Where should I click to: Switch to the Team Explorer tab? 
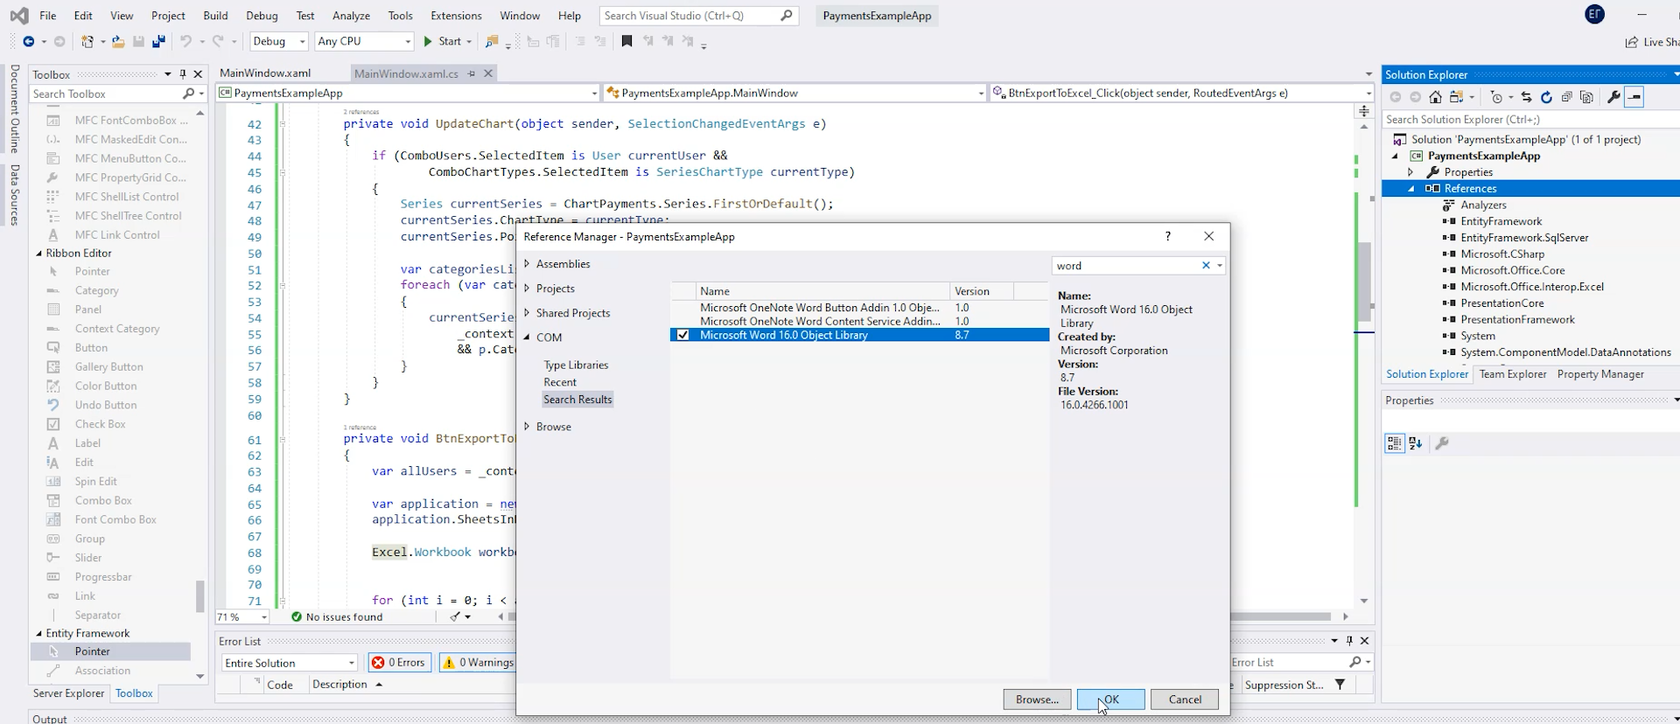1512,374
